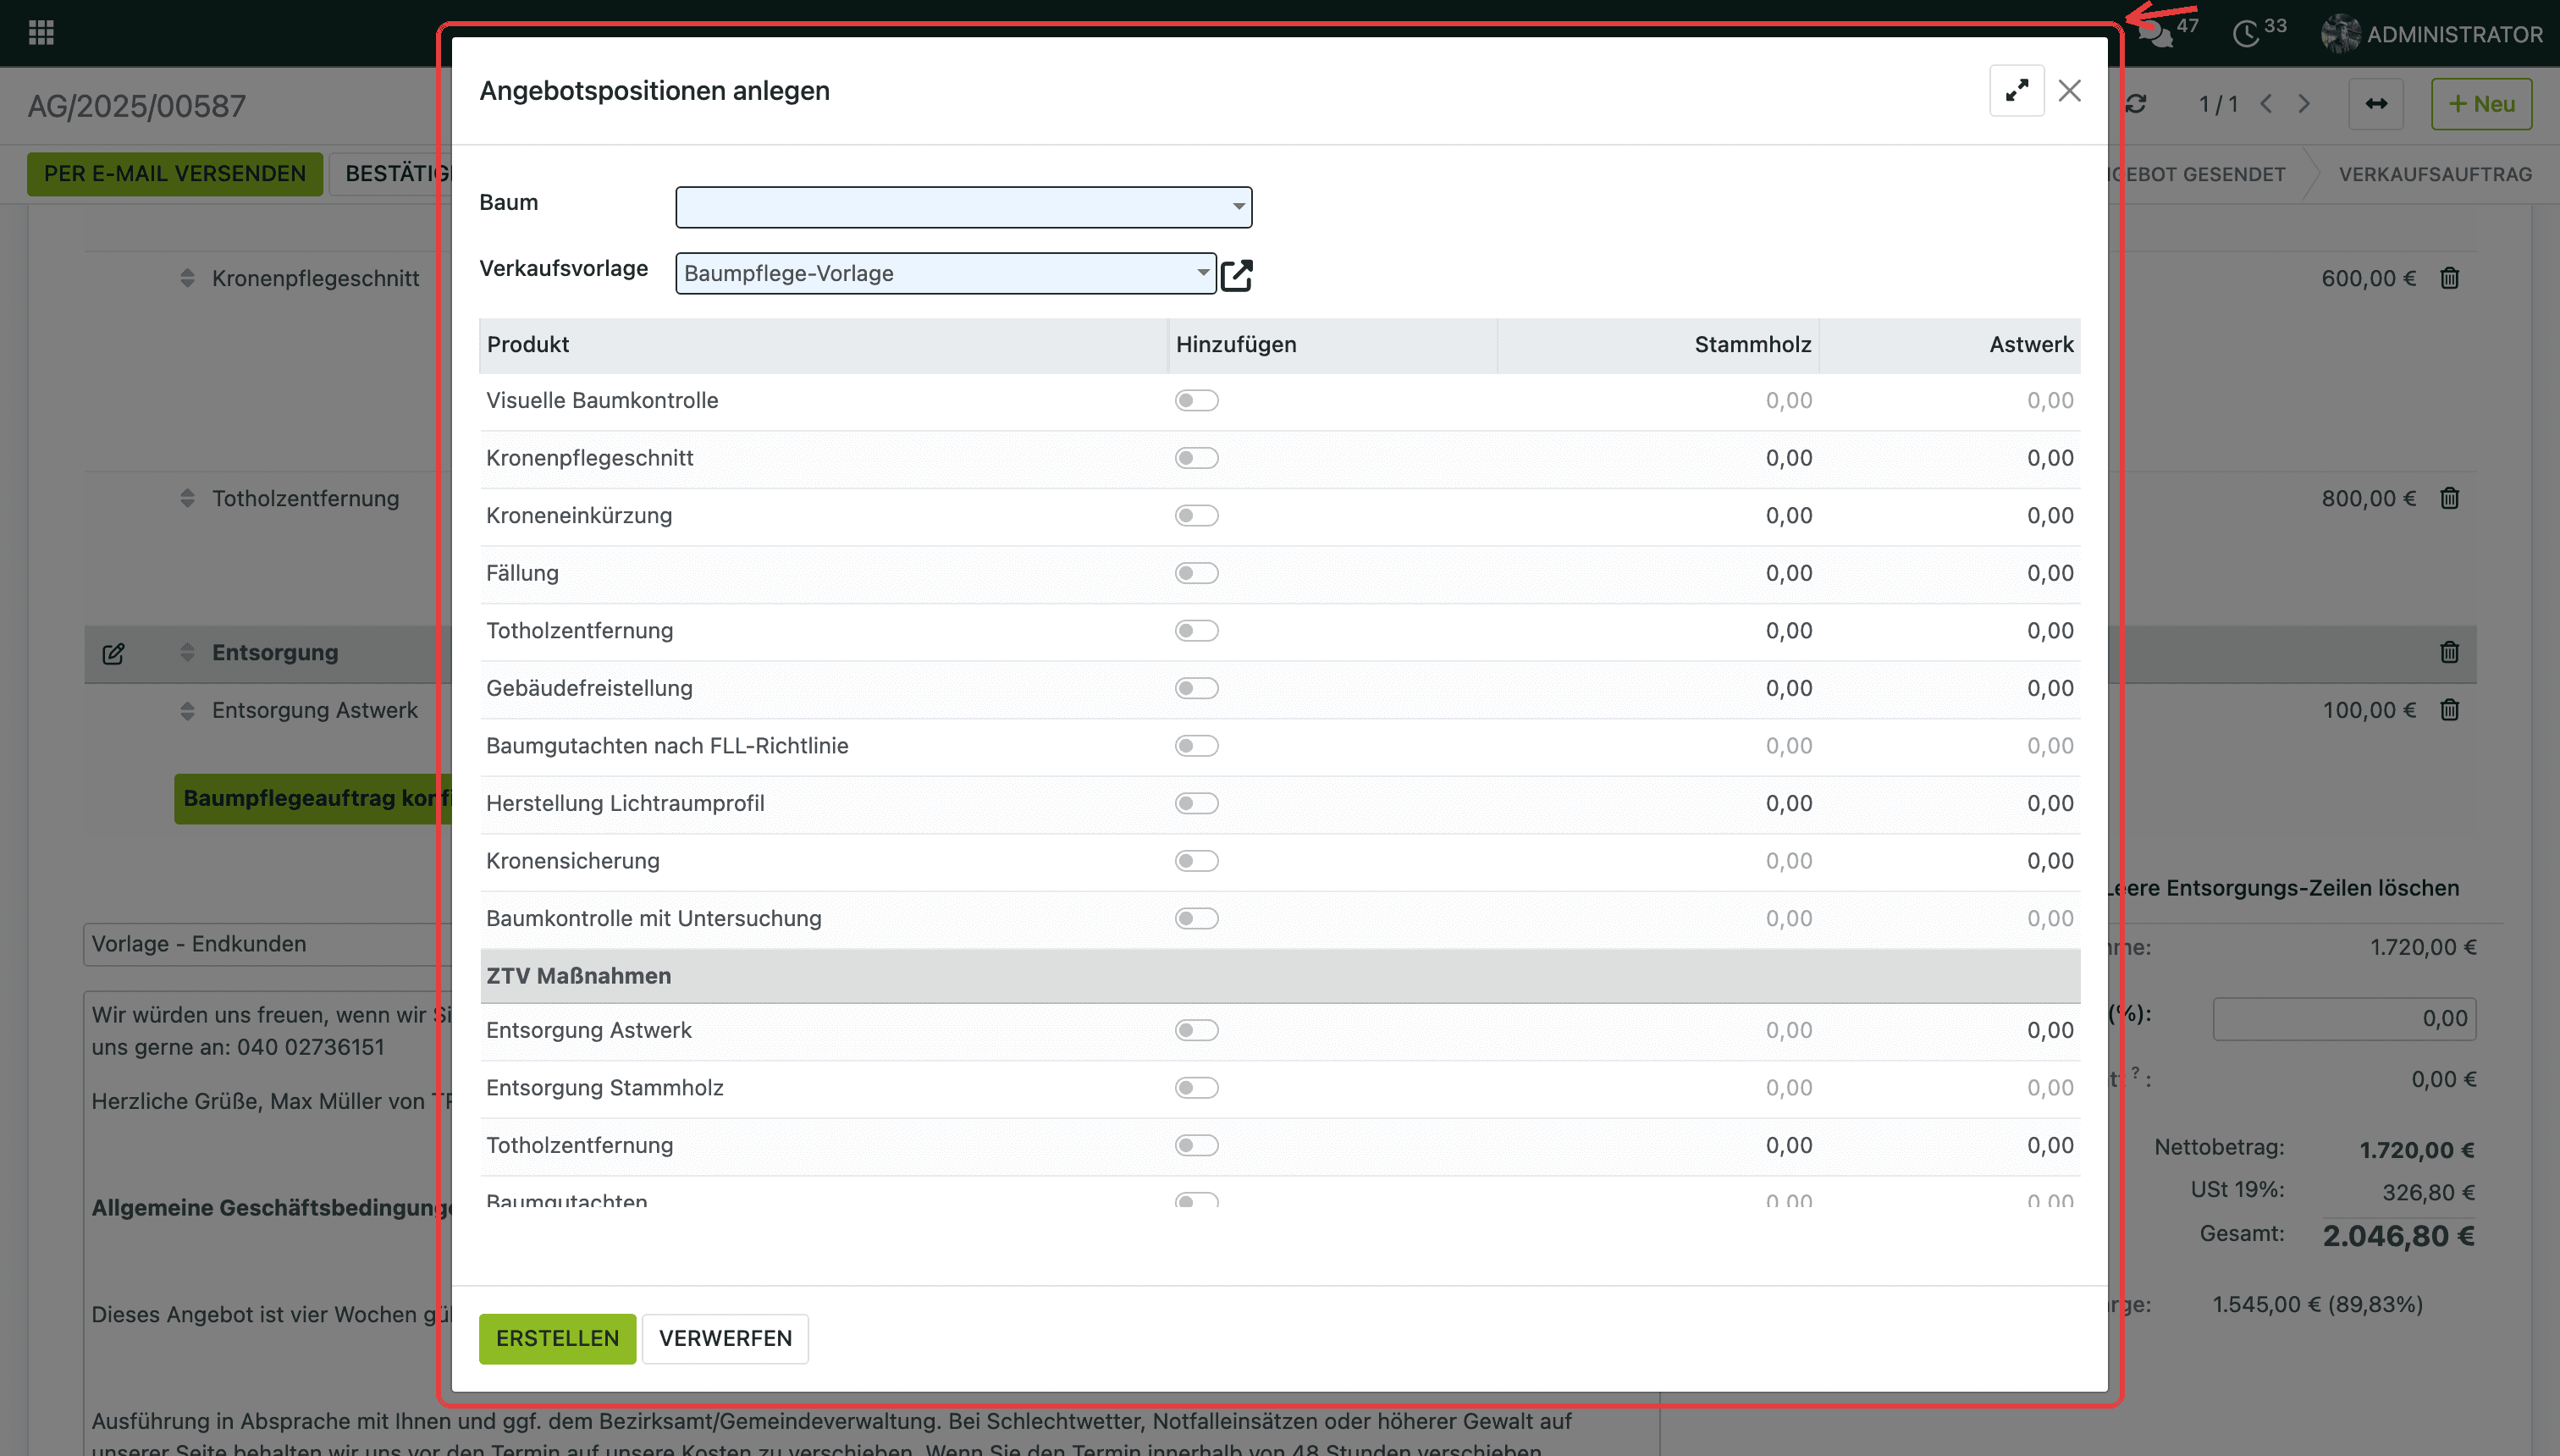This screenshot has width=2560, height=1456.
Task: Enable Hinzufügen toggle for Visuelle Baumkontrolle
Action: (x=1196, y=401)
